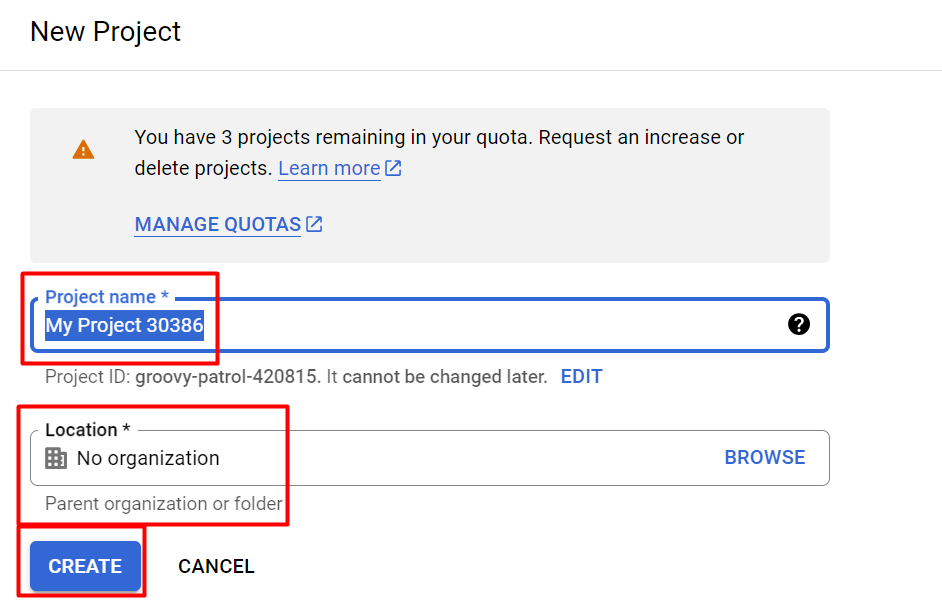Click the help question mark icon
This screenshot has width=942, height=600.
click(798, 324)
